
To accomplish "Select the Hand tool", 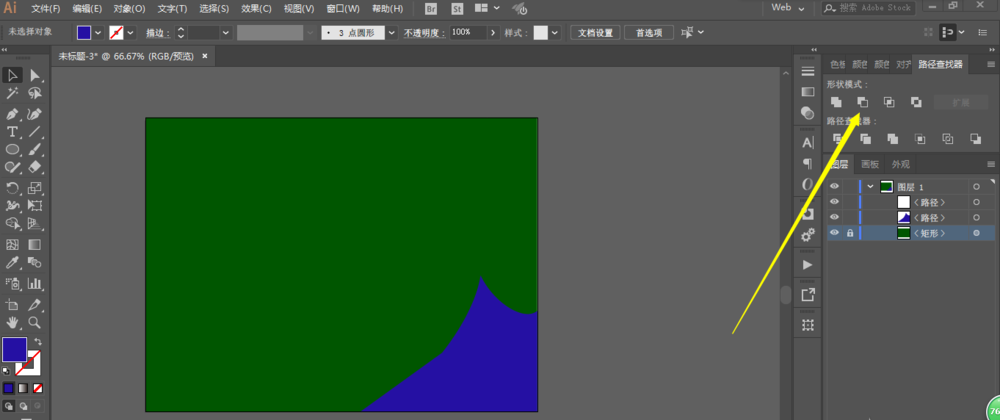I will [x=13, y=322].
